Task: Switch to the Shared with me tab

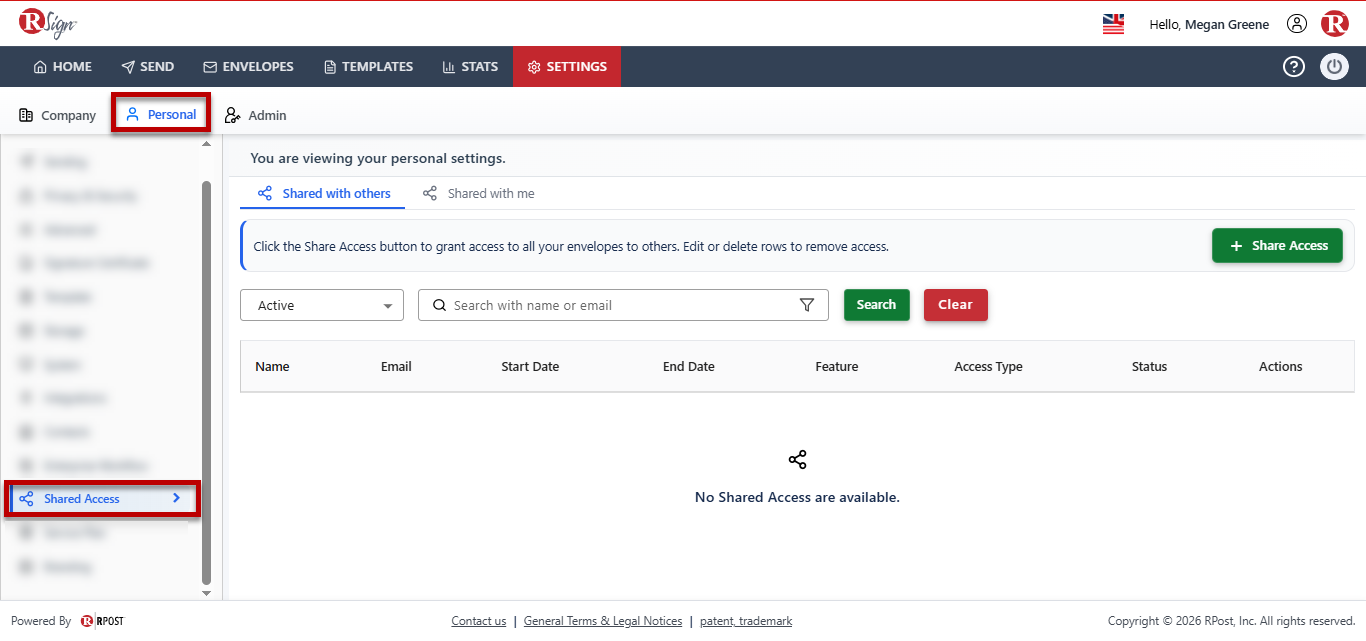Action: click(x=478, y=194)
